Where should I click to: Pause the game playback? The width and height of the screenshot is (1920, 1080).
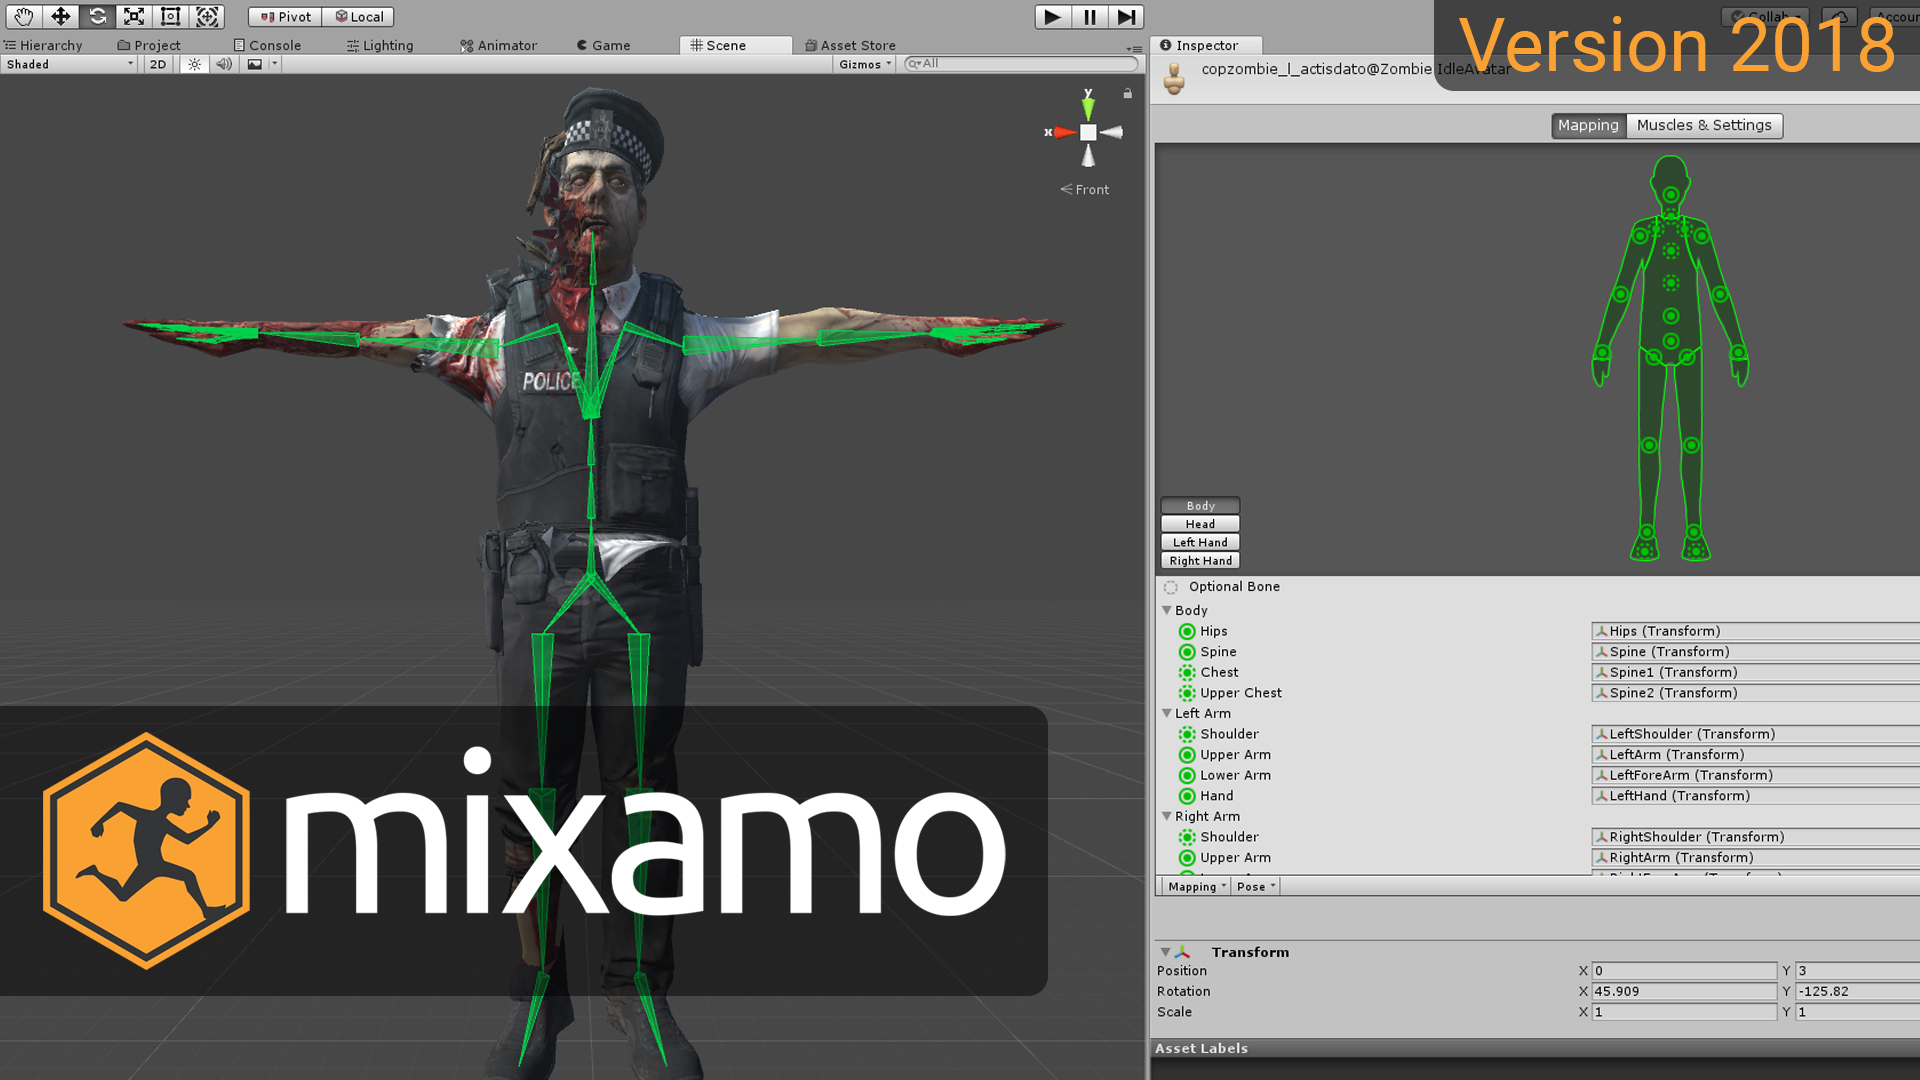1089,17
